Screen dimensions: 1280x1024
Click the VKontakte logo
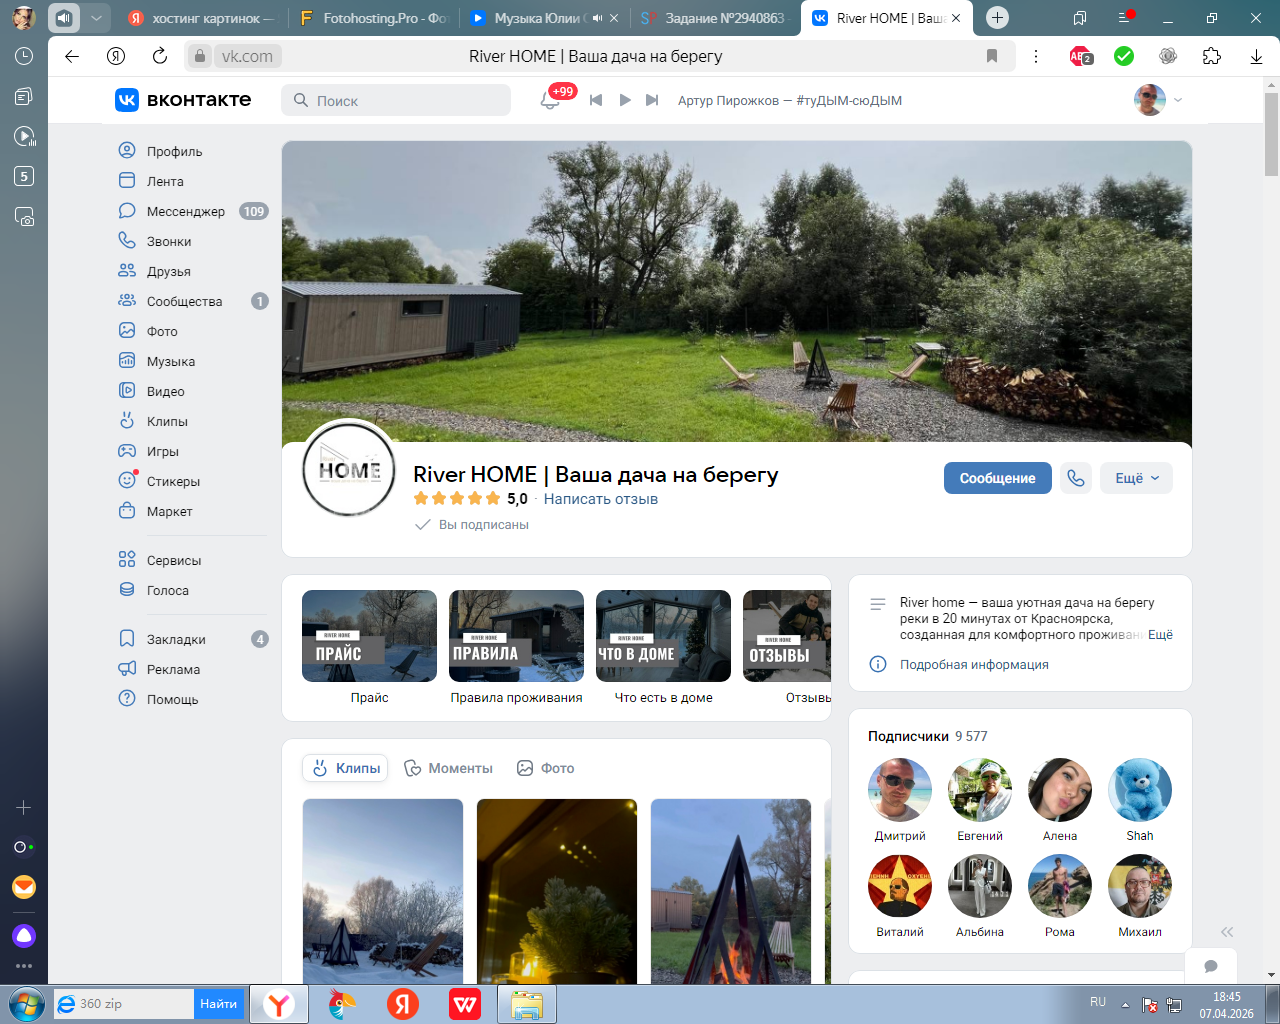[183, 100]
